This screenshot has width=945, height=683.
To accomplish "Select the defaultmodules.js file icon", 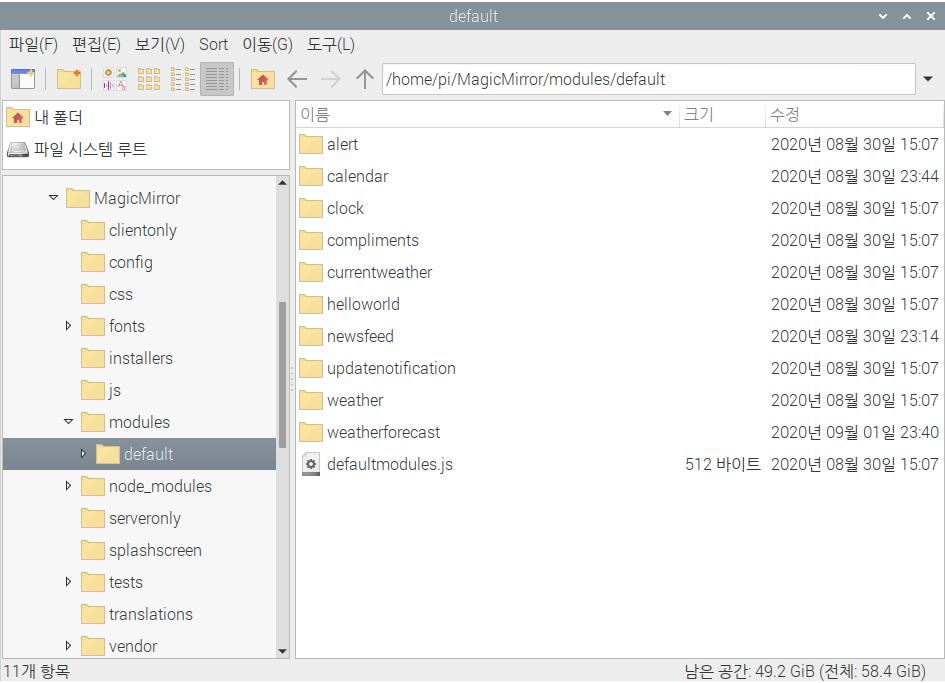I will pyautogui.click(x=311, y=464).
